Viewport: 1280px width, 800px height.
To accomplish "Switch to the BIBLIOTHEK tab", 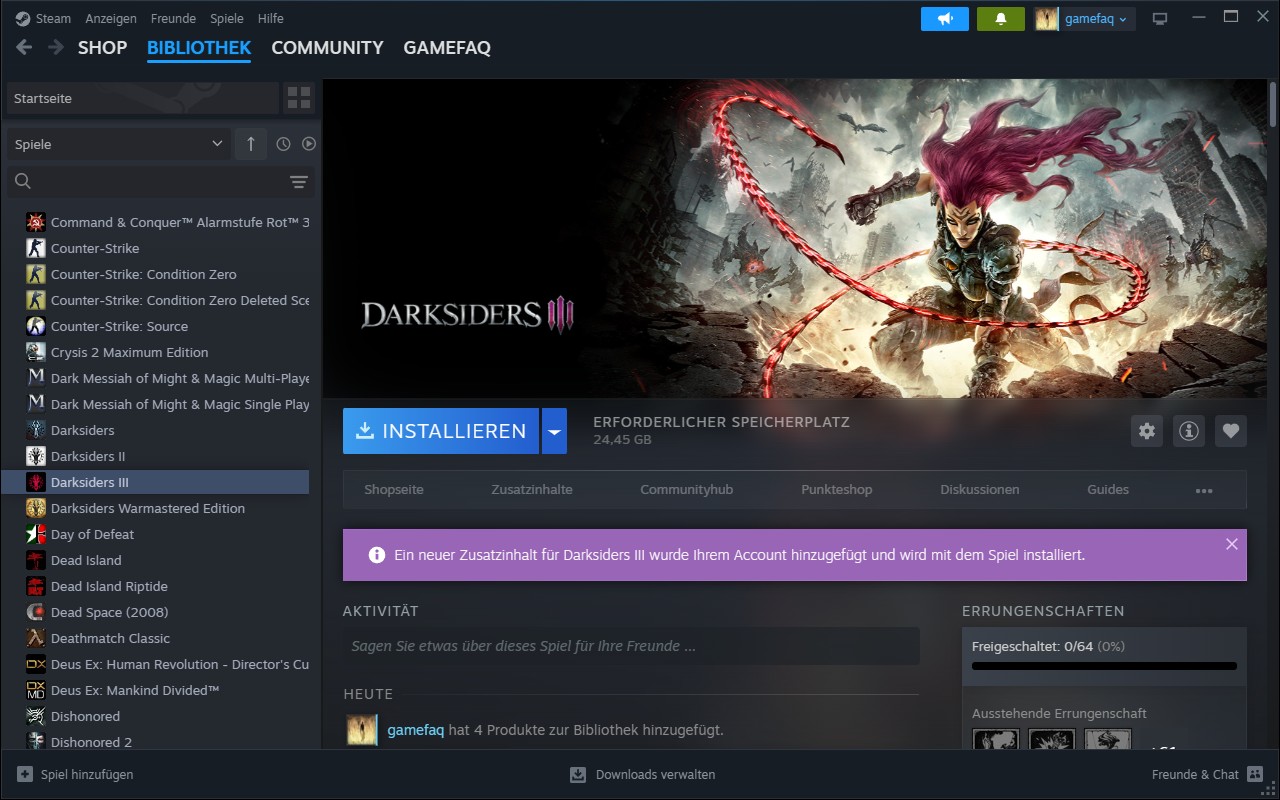I will [x=199, y=47].
